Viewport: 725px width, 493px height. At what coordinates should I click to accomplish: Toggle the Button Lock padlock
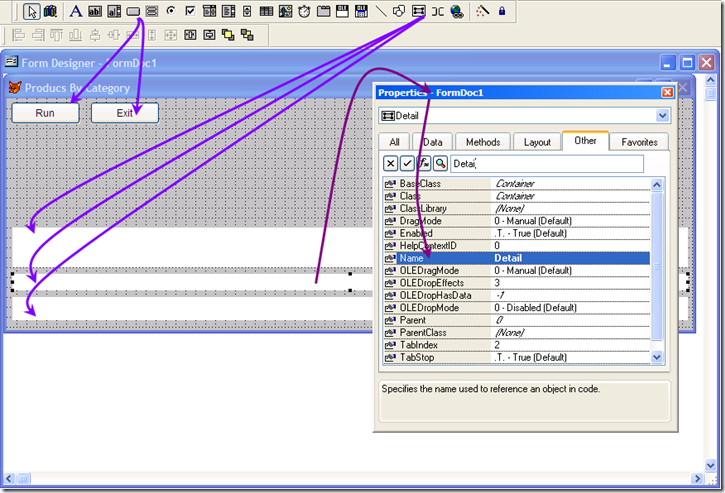click(502, 11)
